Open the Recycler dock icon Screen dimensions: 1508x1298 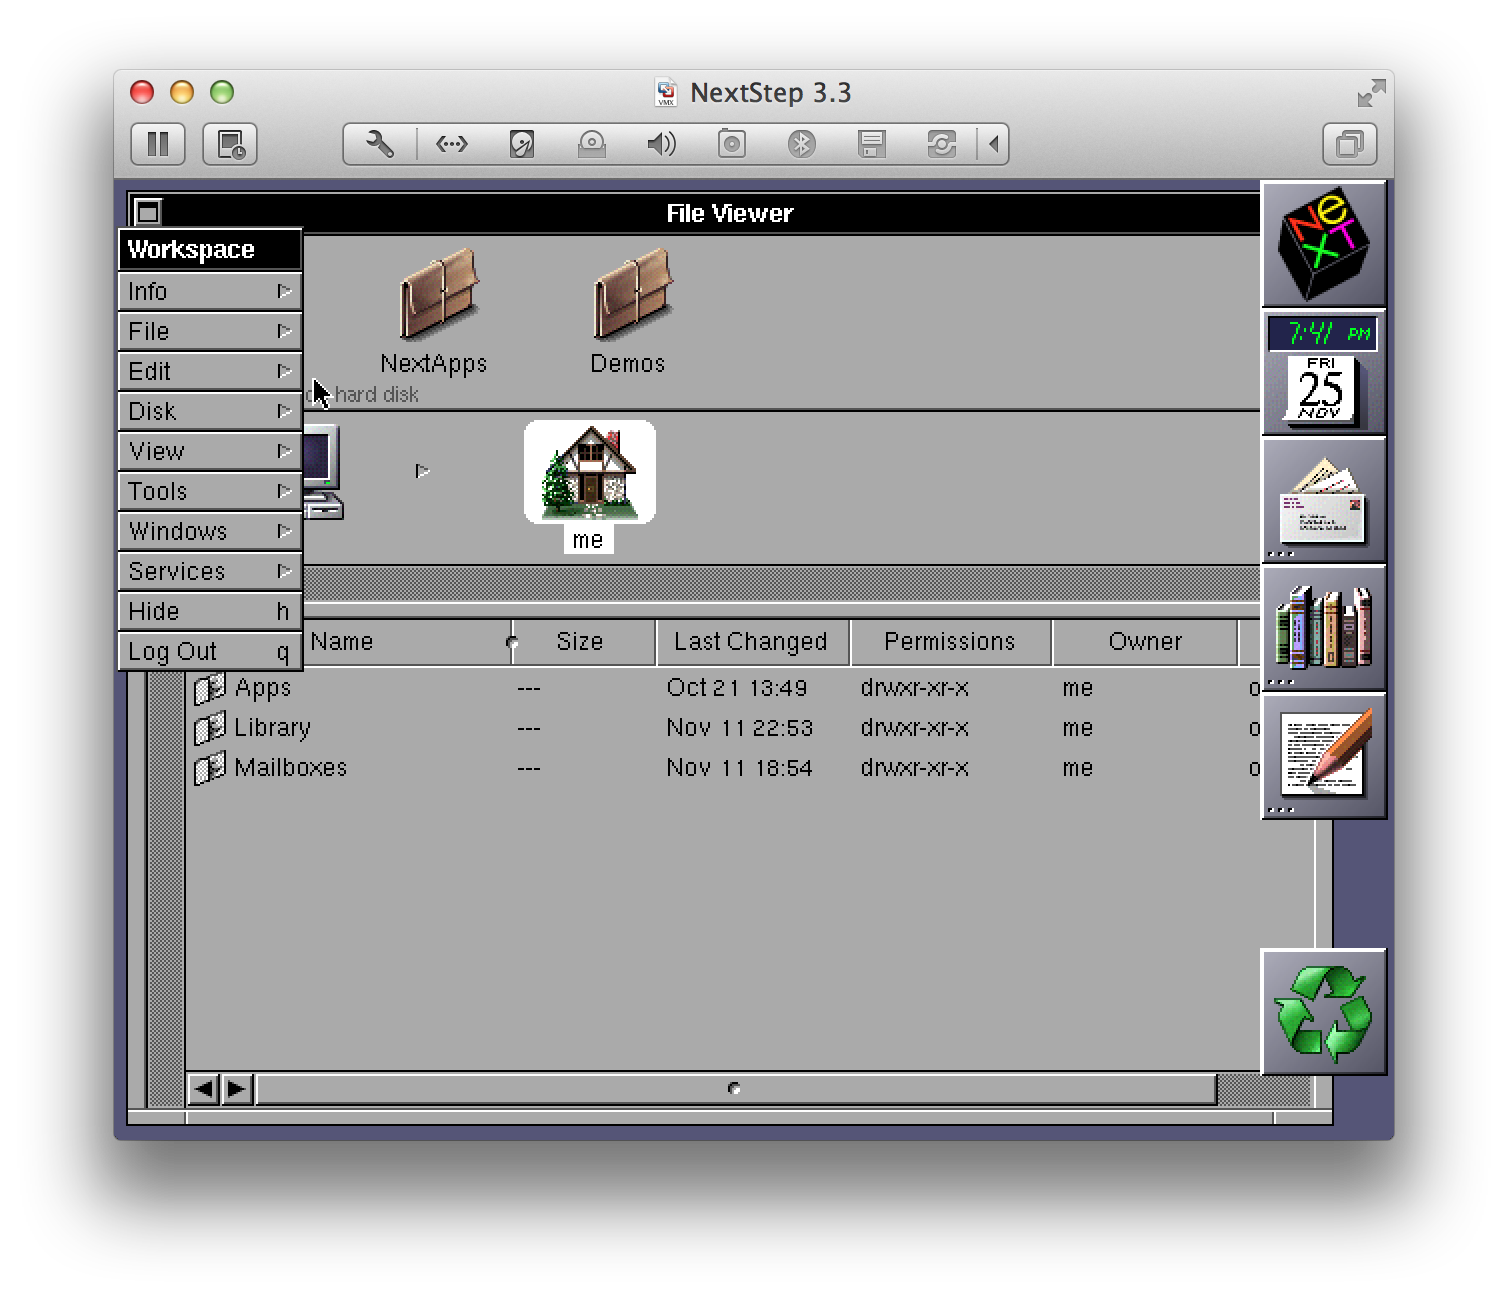tap(1324, 1012)
